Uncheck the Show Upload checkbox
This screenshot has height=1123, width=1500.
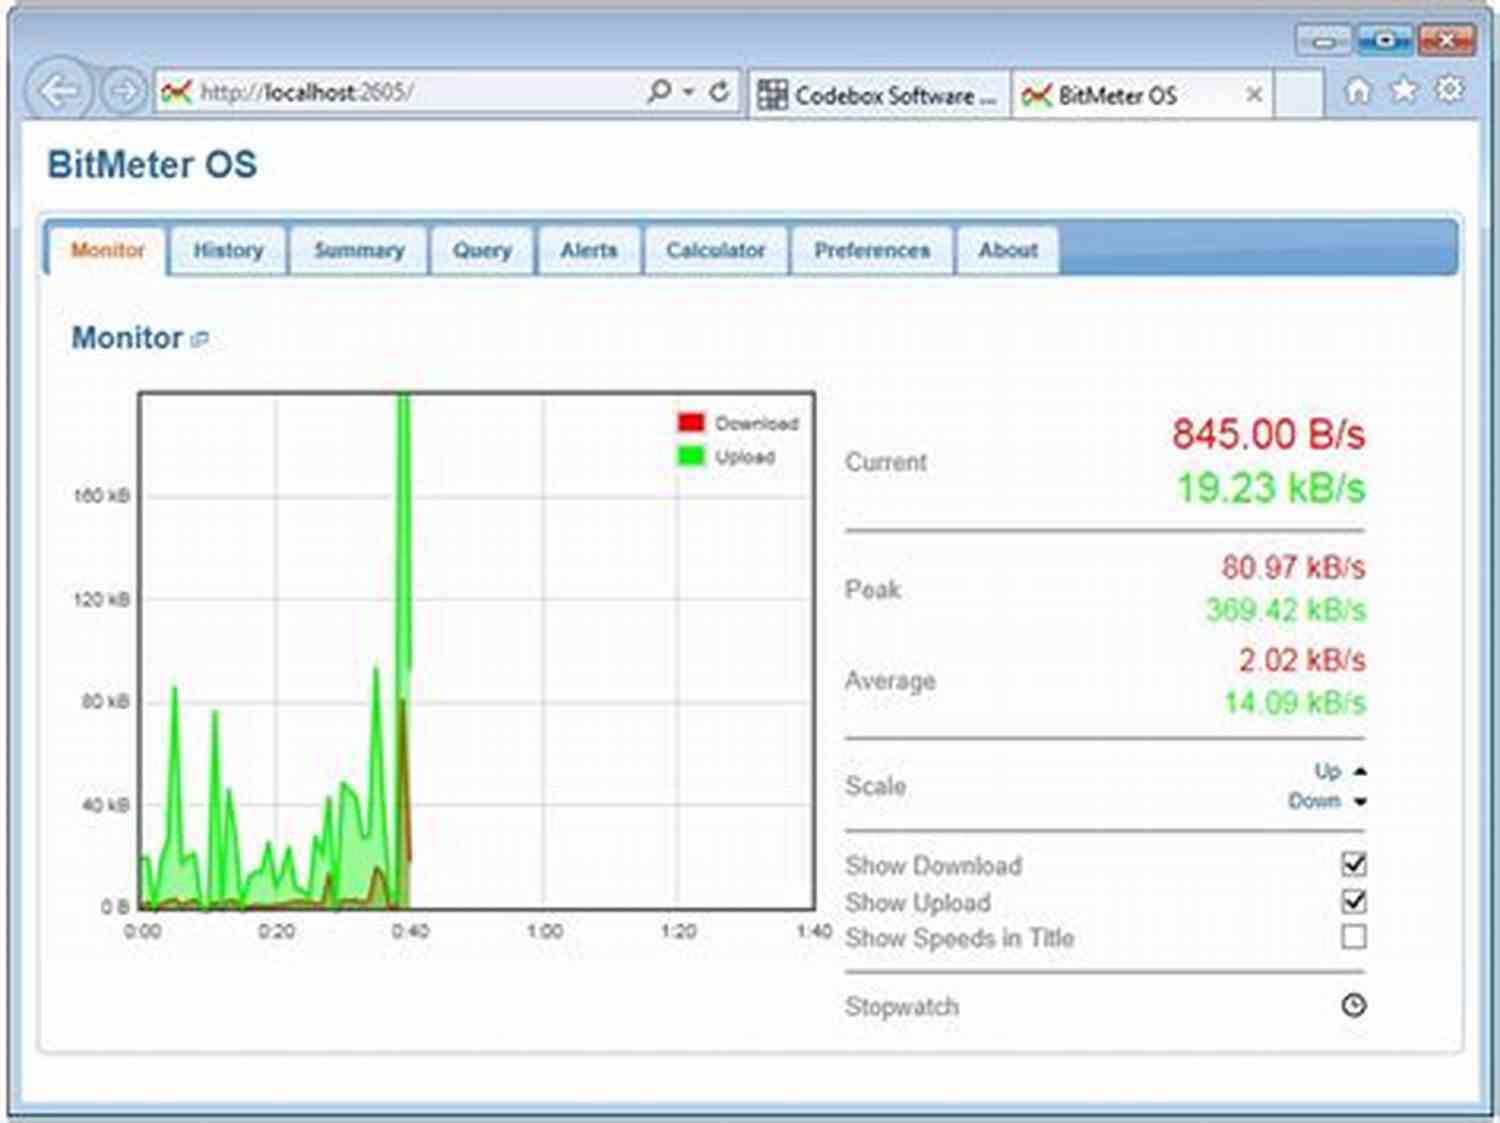click(x=1354, y=901)
